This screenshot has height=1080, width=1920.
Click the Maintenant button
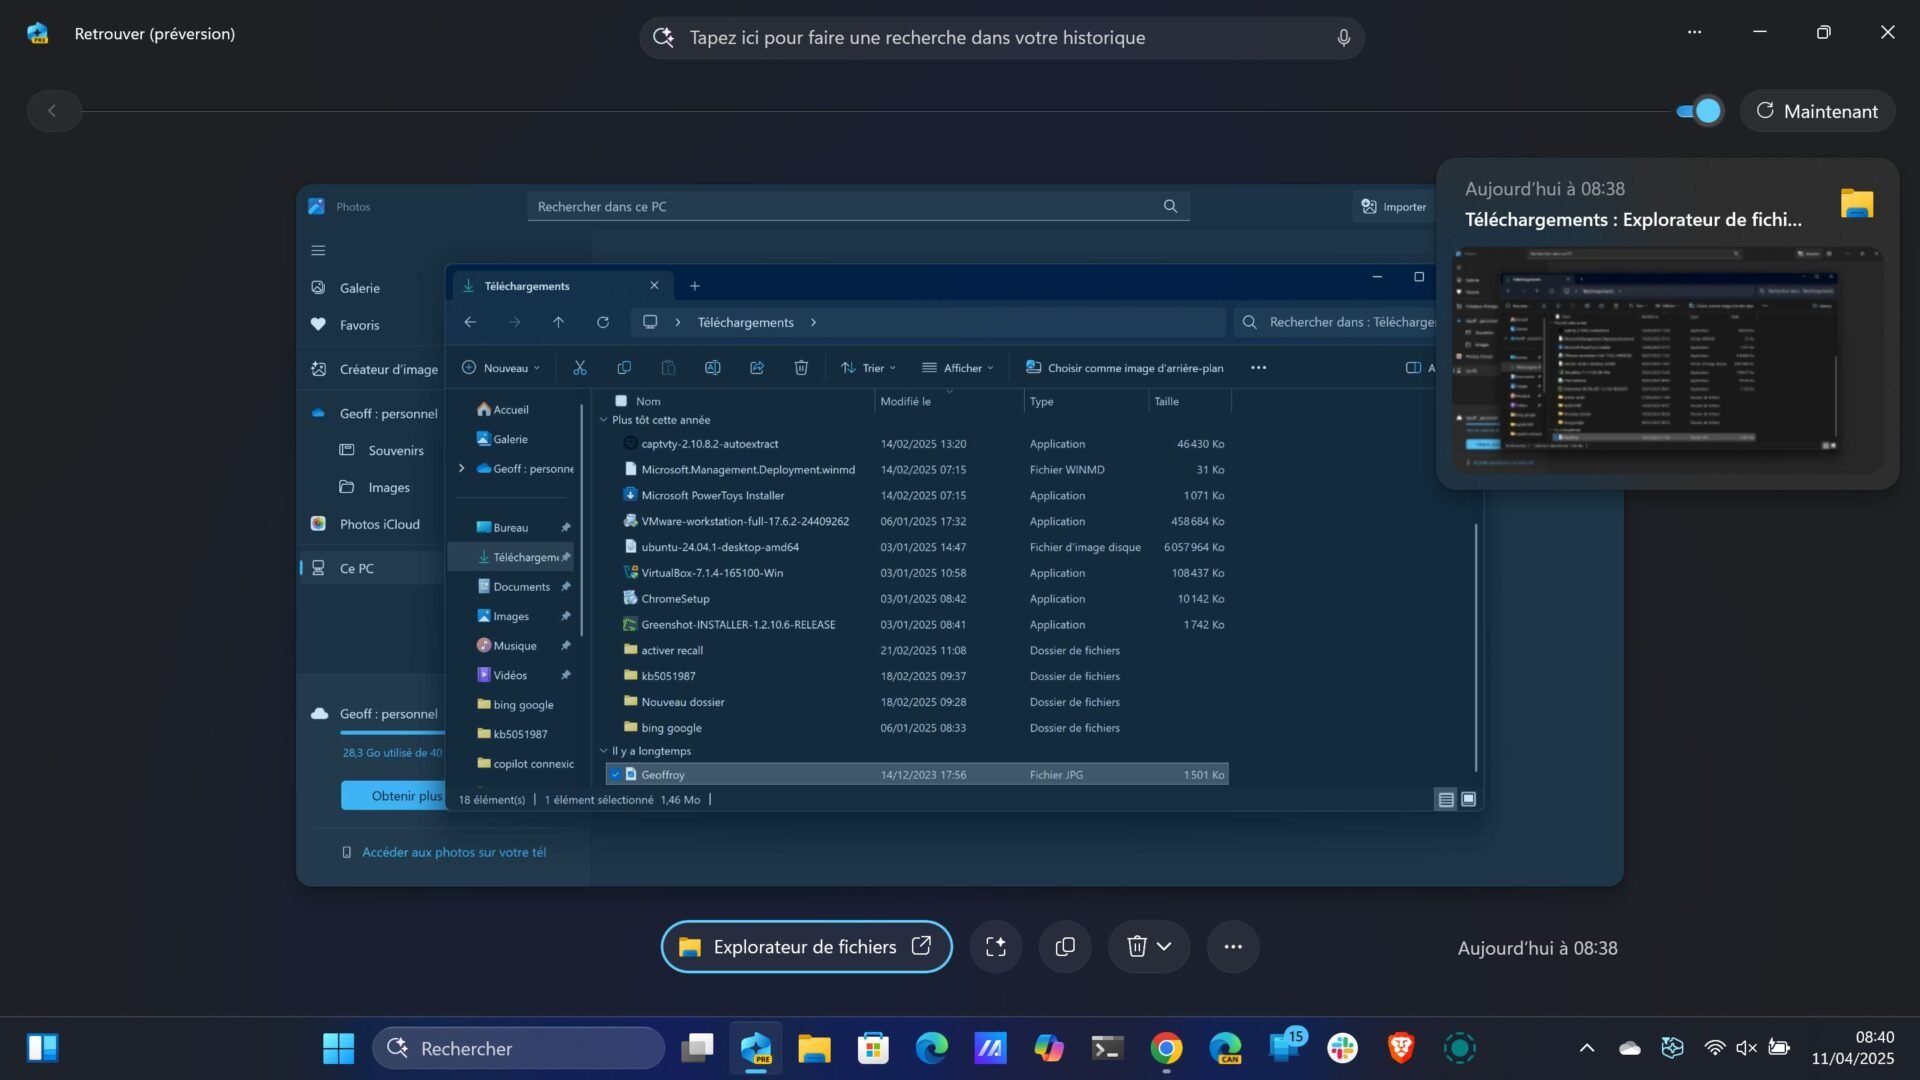pyautogui.click(x=1817, y=111)
